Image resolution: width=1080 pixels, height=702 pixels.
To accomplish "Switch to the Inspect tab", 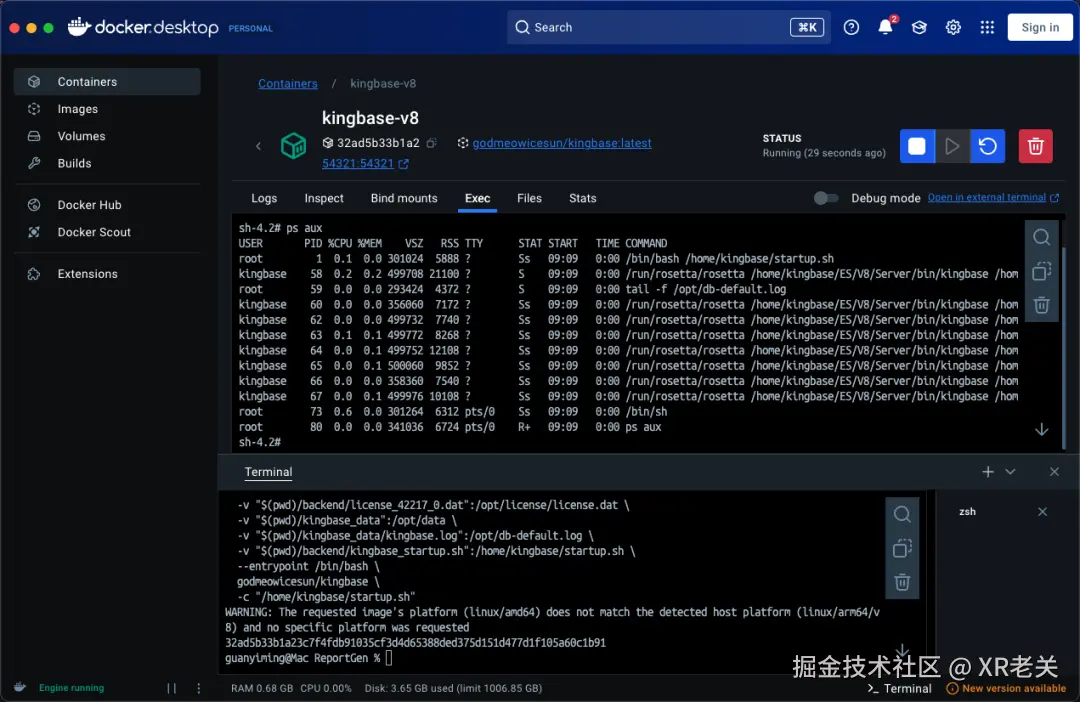I will pos(324,198).
